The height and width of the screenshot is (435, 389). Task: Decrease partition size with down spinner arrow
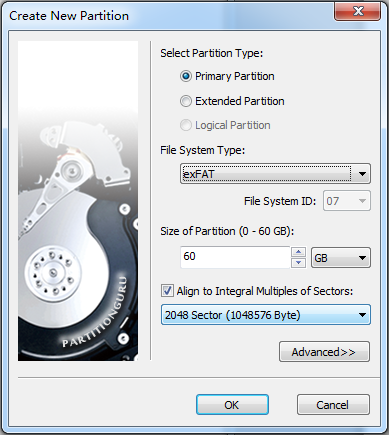coord(298,263)
